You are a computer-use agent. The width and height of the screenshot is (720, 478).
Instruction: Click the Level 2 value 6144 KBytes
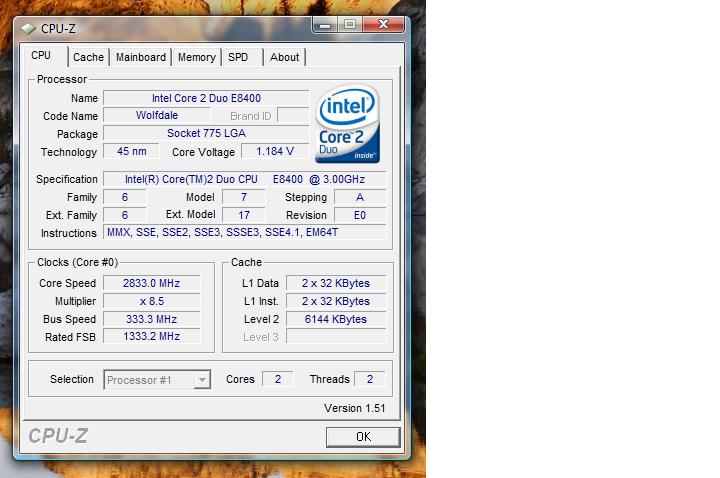pyautogui.click(x=336, y=319)
